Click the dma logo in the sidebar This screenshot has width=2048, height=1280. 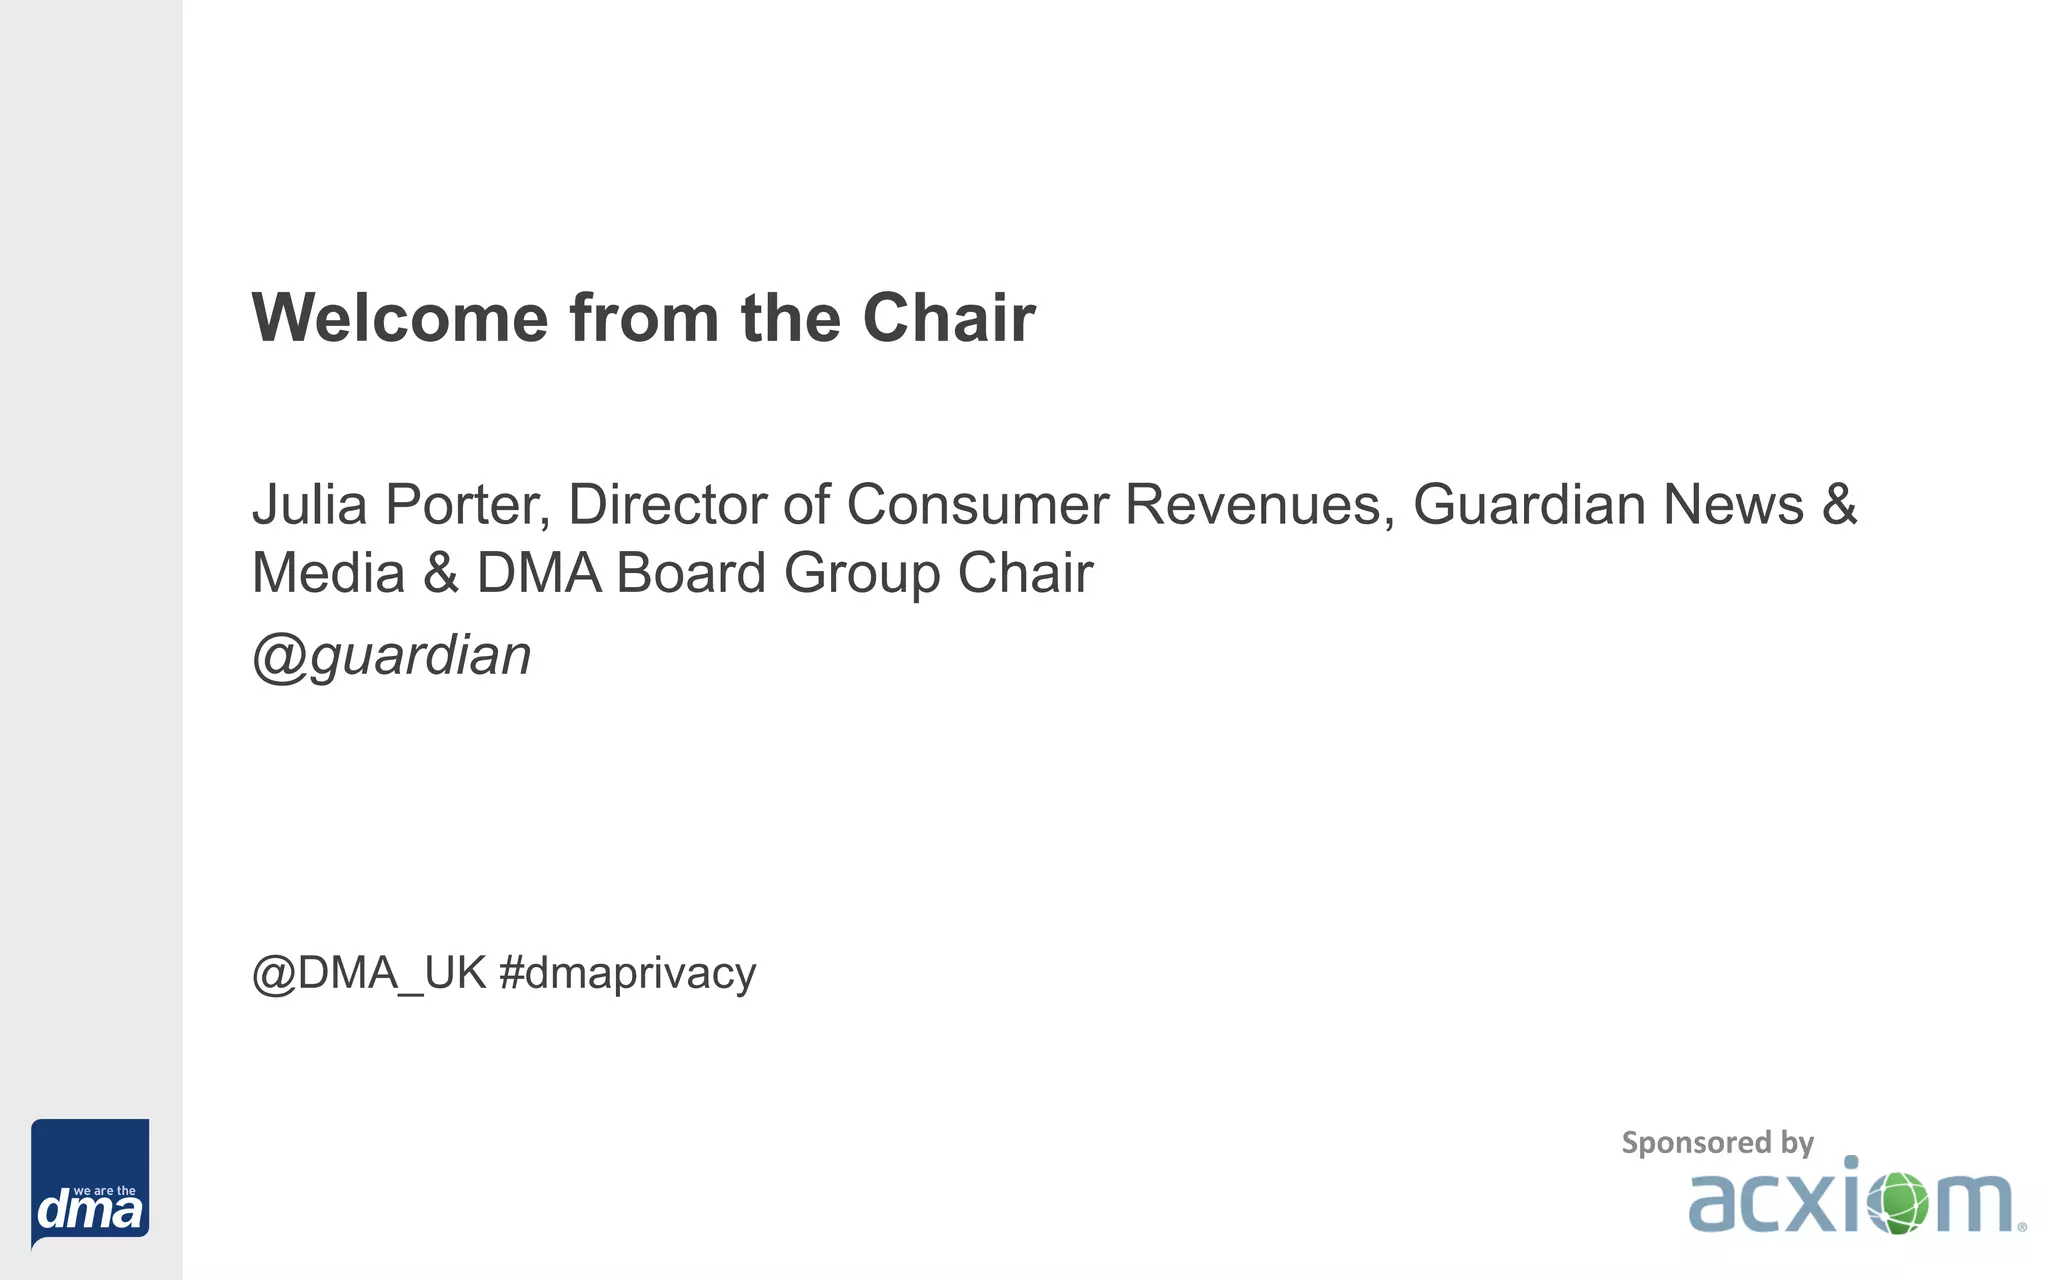(90, 1183)
